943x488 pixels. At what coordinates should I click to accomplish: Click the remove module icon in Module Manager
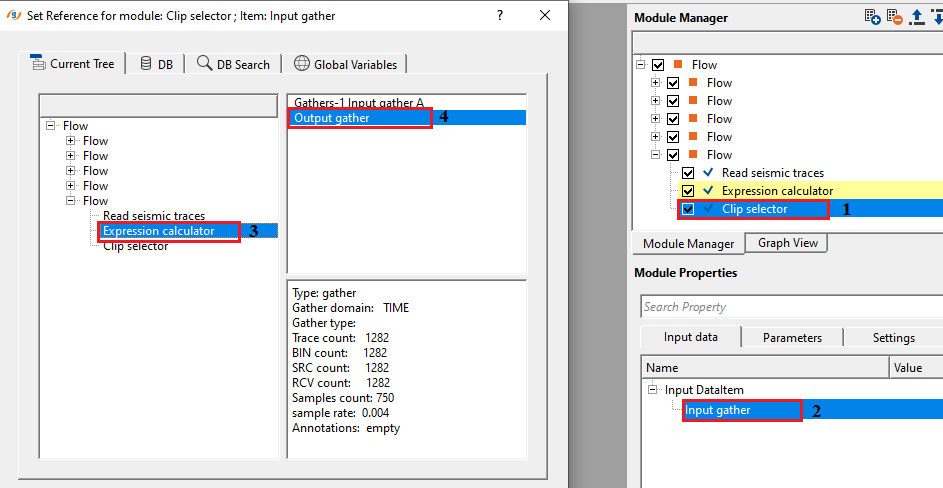click(x=894, y=17)
